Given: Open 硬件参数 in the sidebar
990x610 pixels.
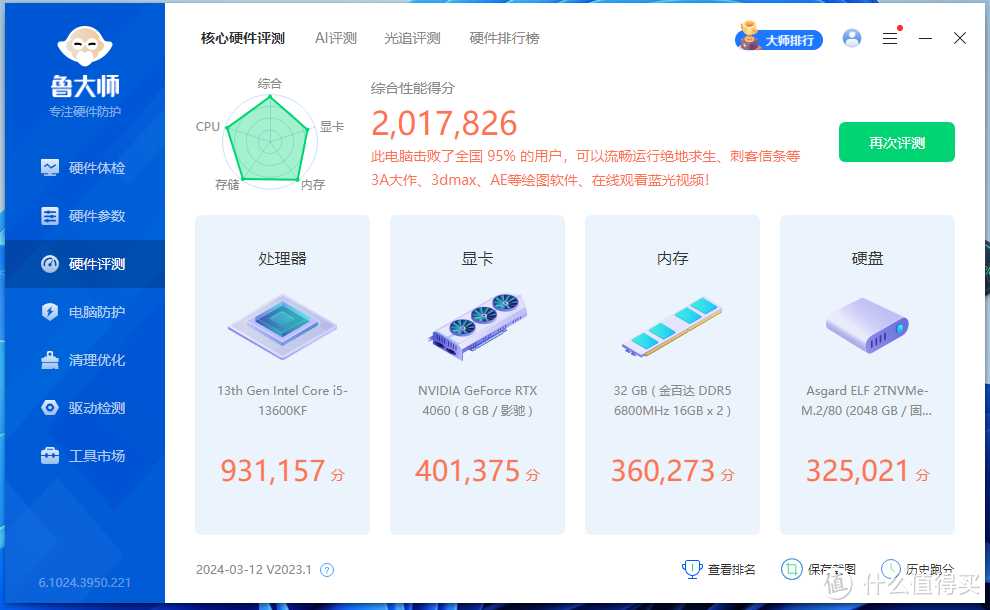Looking at the screenshot, I should pyautogui.click(x=85, y=216).
